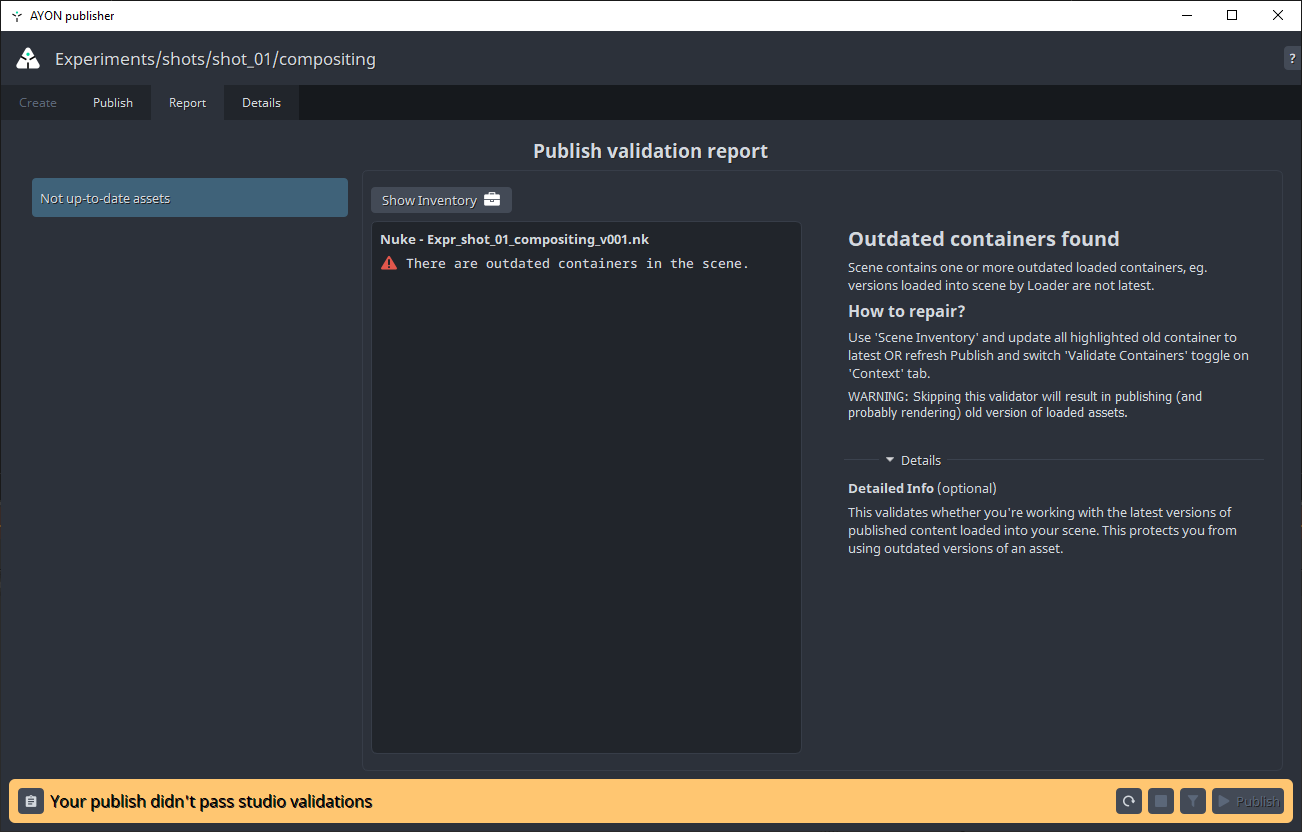Select 'Not up-to-date assets' validation item
The image size is (1302, 832).
point(190,198)
